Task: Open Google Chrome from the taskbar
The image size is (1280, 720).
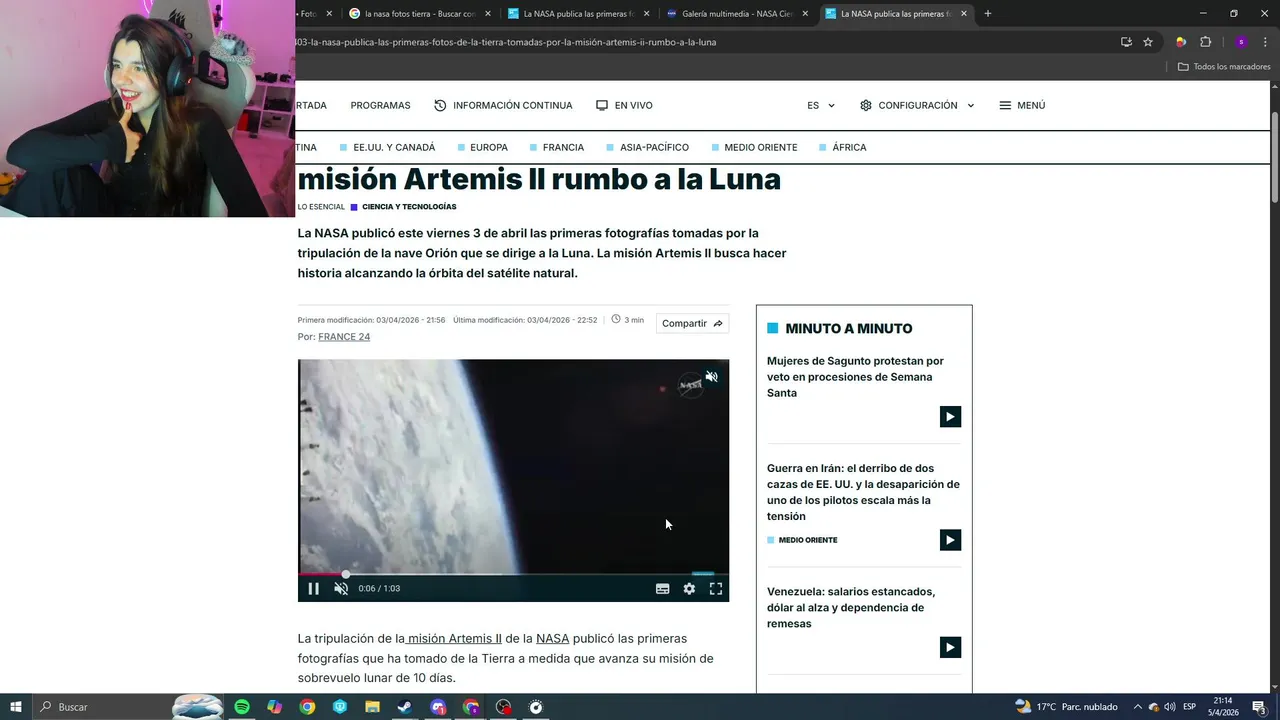Action: (307, 707)
